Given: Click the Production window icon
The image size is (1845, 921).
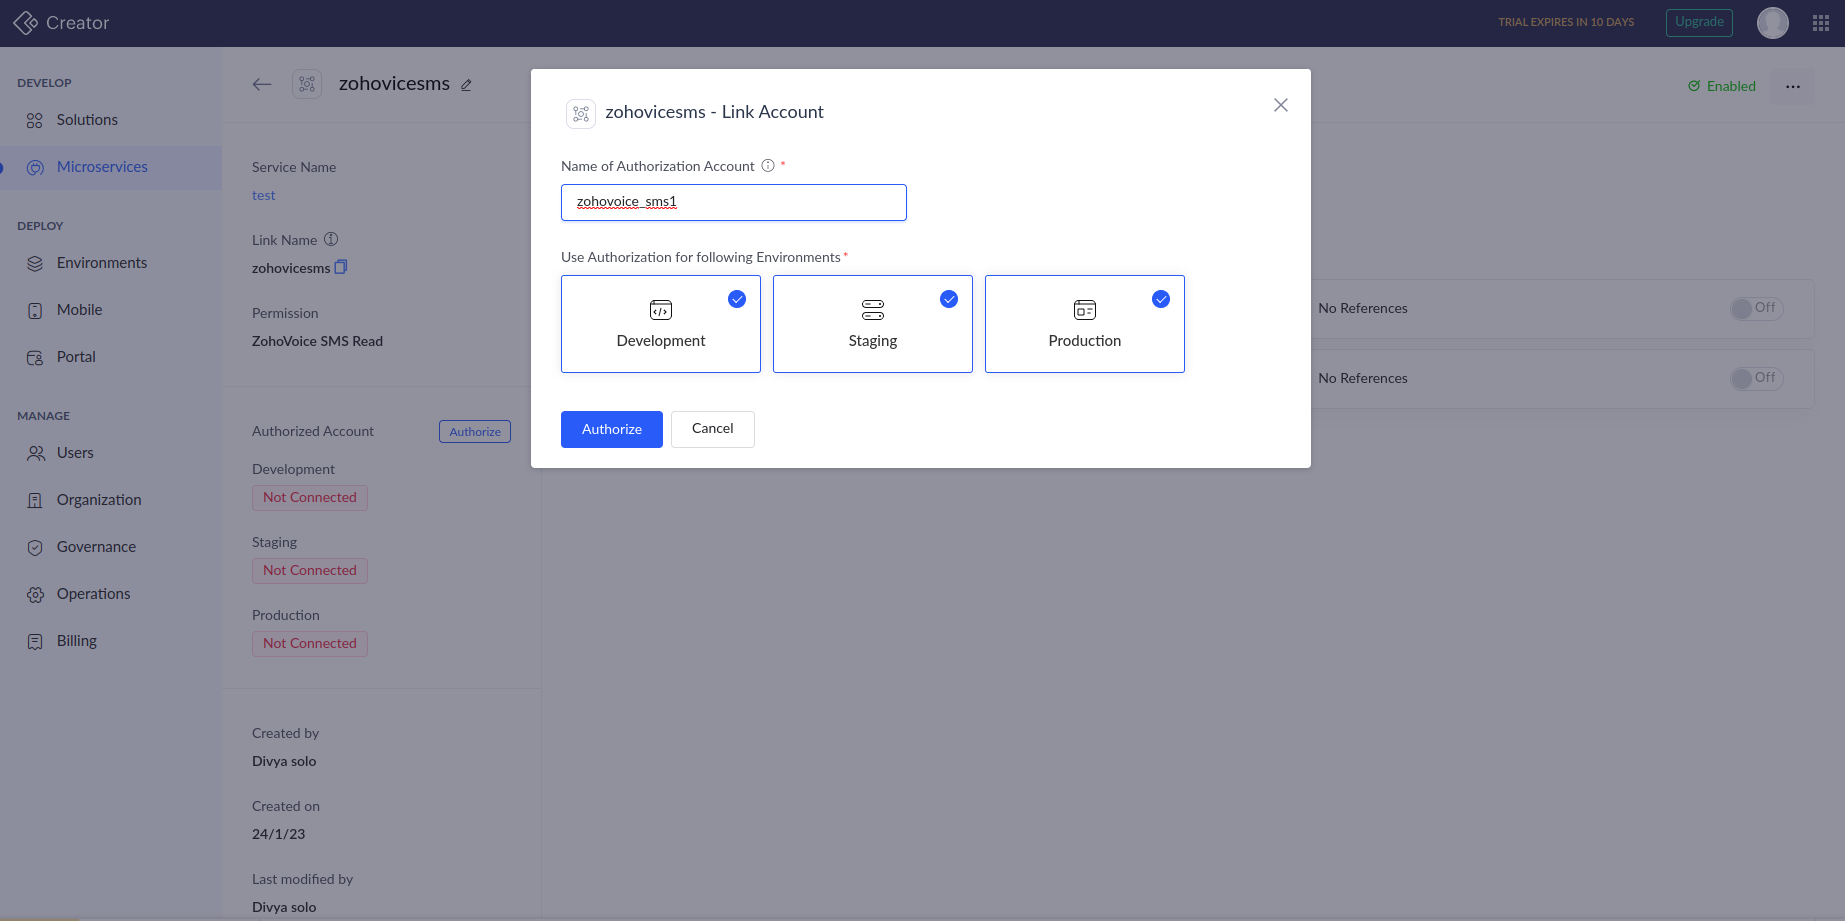Looking at the screenshot, I should [x=1085, y=310].
